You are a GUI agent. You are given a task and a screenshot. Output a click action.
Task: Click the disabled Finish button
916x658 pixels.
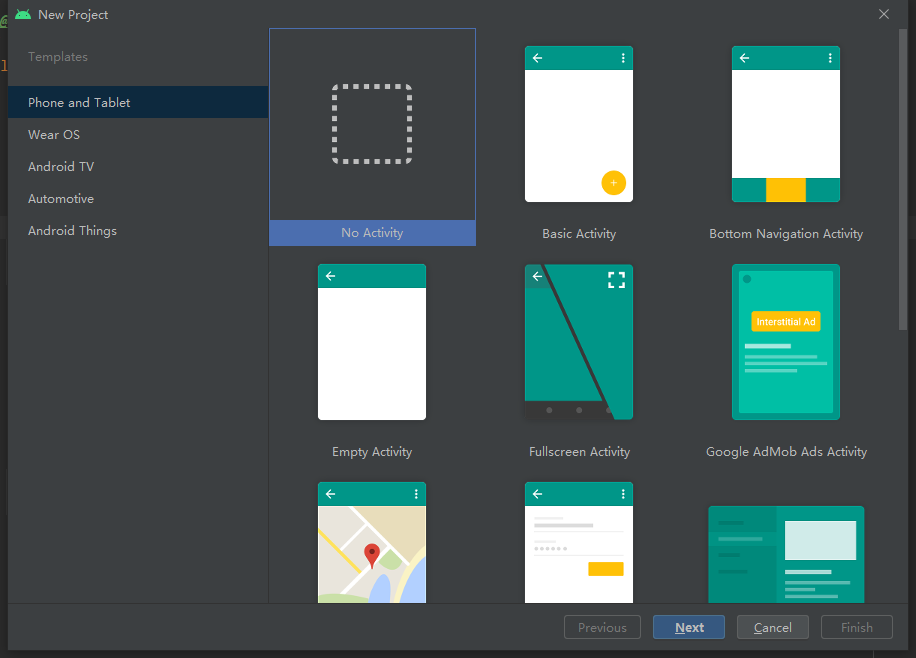click(x=856, y=627)
